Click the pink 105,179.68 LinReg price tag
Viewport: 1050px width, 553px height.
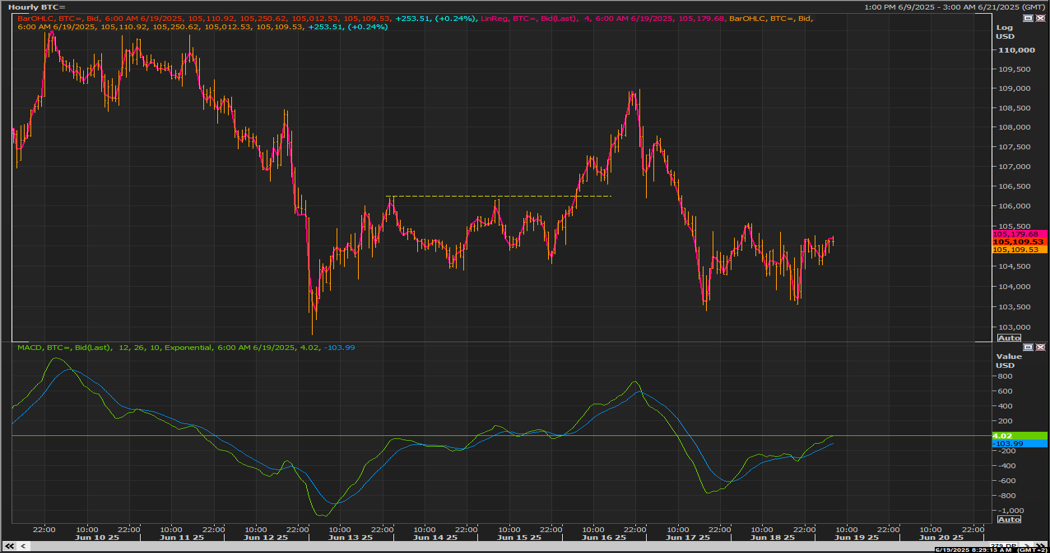tap(1019, 234)
